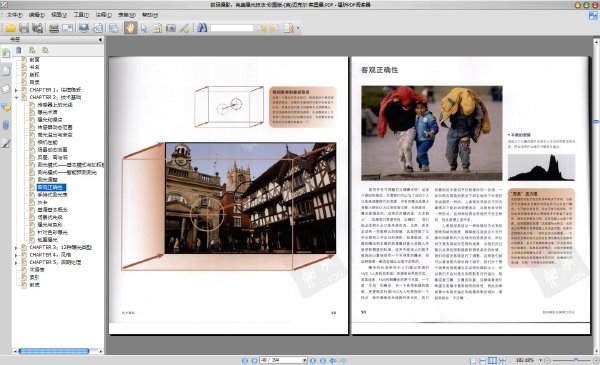600x365 pixels.
Task: Open the zoom percentage dropdown
Action: click(x=540, y=360)
